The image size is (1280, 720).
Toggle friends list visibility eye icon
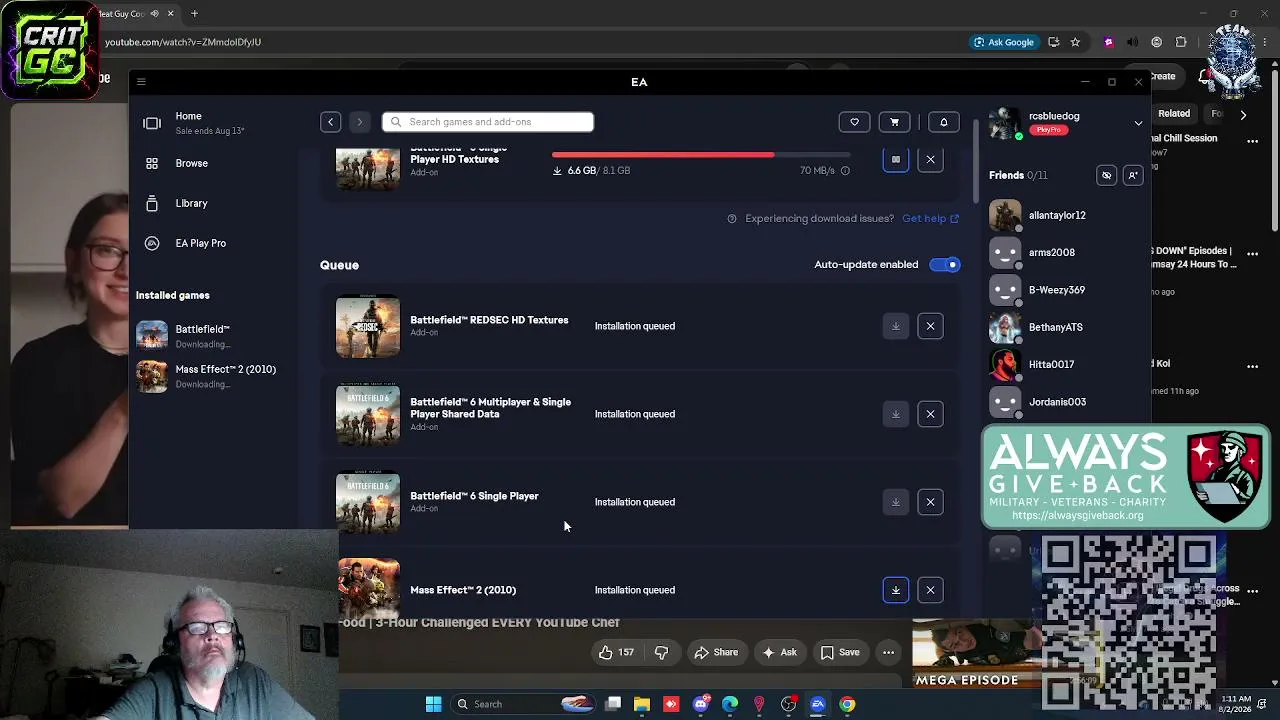1106,176
